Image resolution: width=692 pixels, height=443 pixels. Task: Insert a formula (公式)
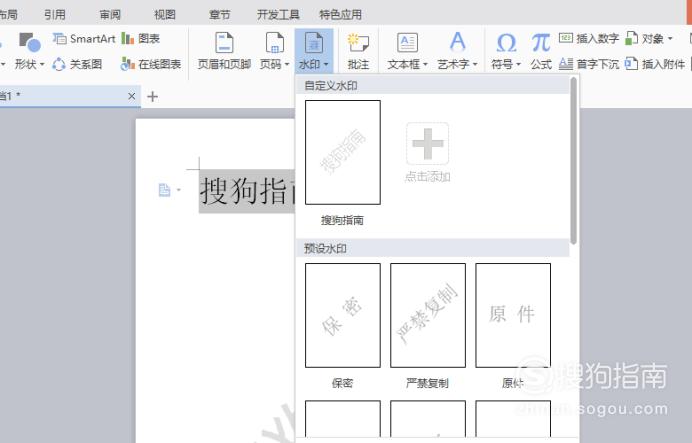click(541, 51)
